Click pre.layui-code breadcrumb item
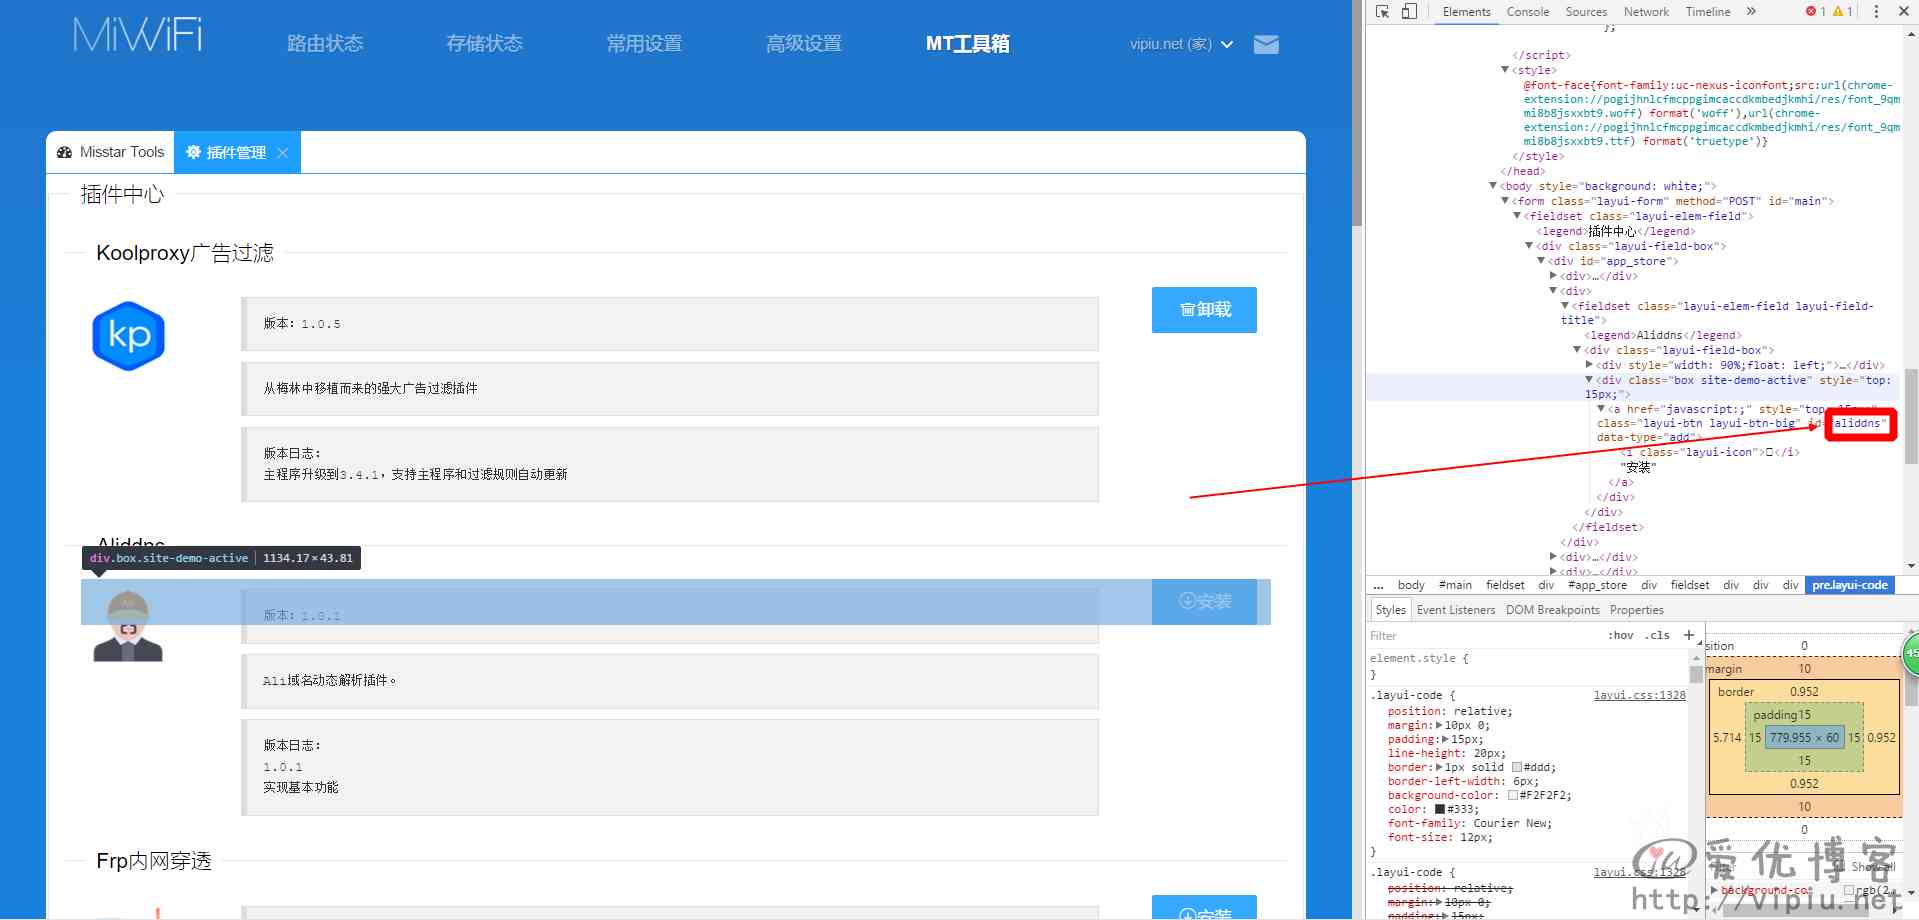The image size is (1919, 920). [x=1850, y=585]
